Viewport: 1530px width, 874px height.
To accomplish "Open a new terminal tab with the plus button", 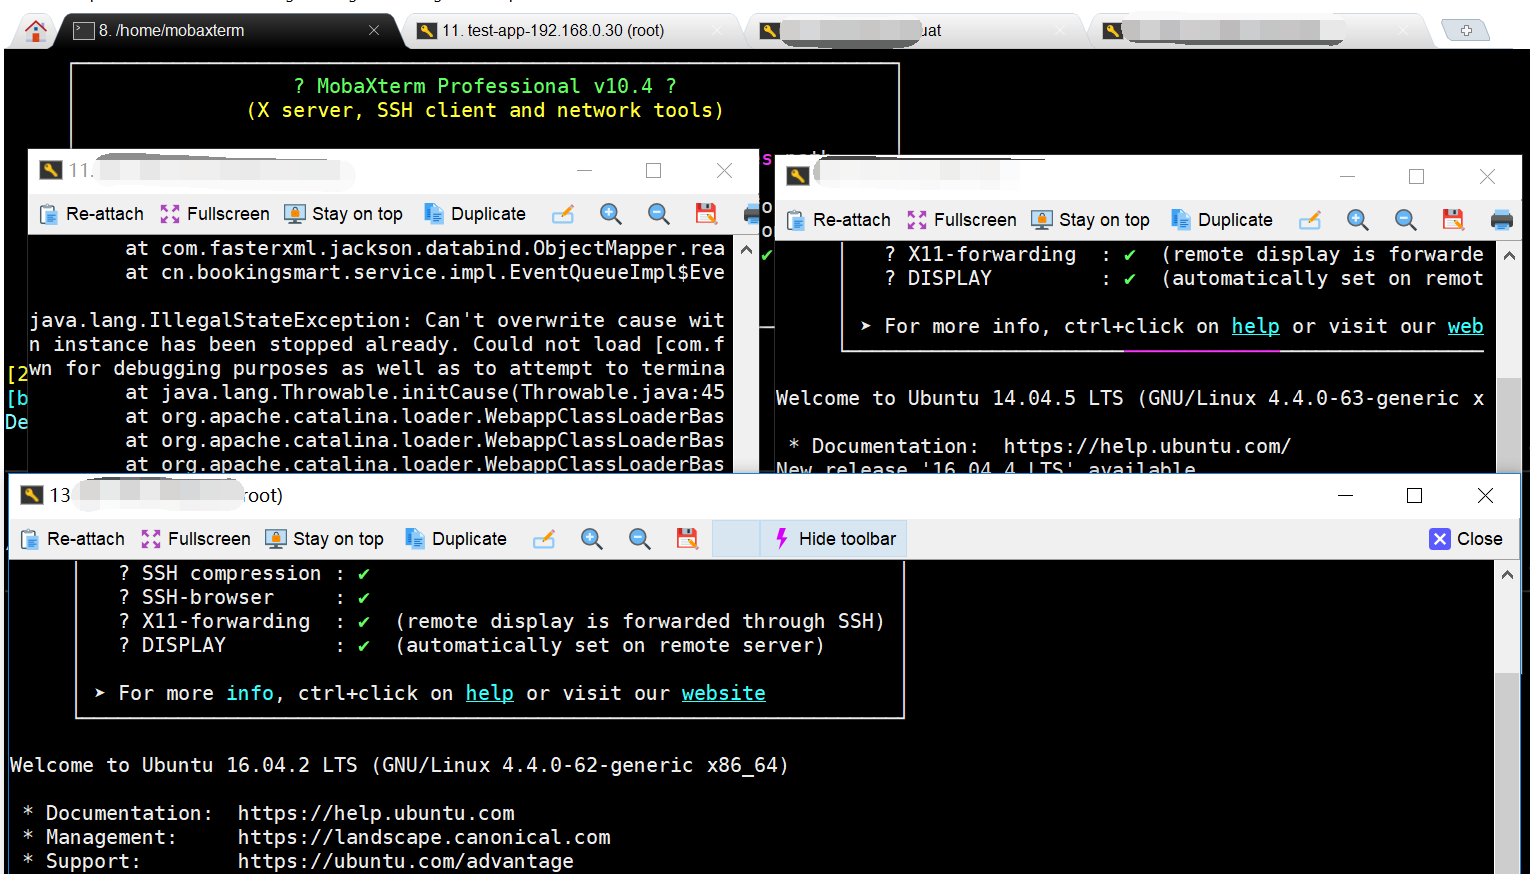I will [x=1466, y=31].
